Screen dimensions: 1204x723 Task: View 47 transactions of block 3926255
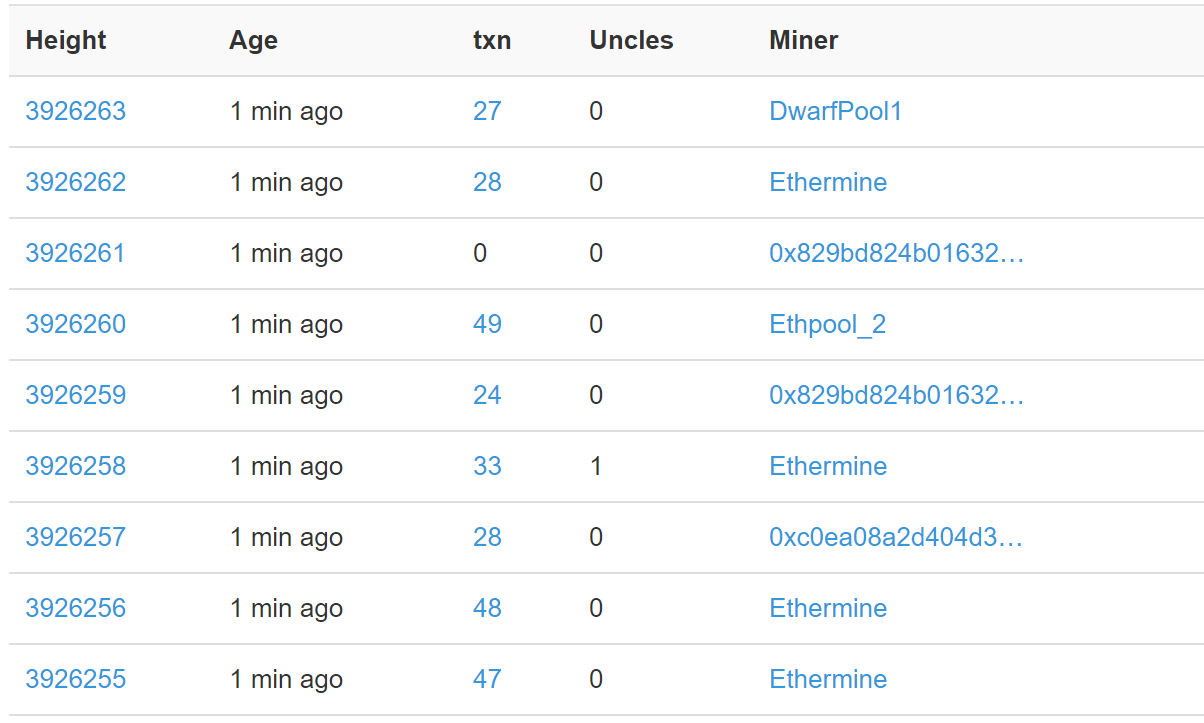487,679
